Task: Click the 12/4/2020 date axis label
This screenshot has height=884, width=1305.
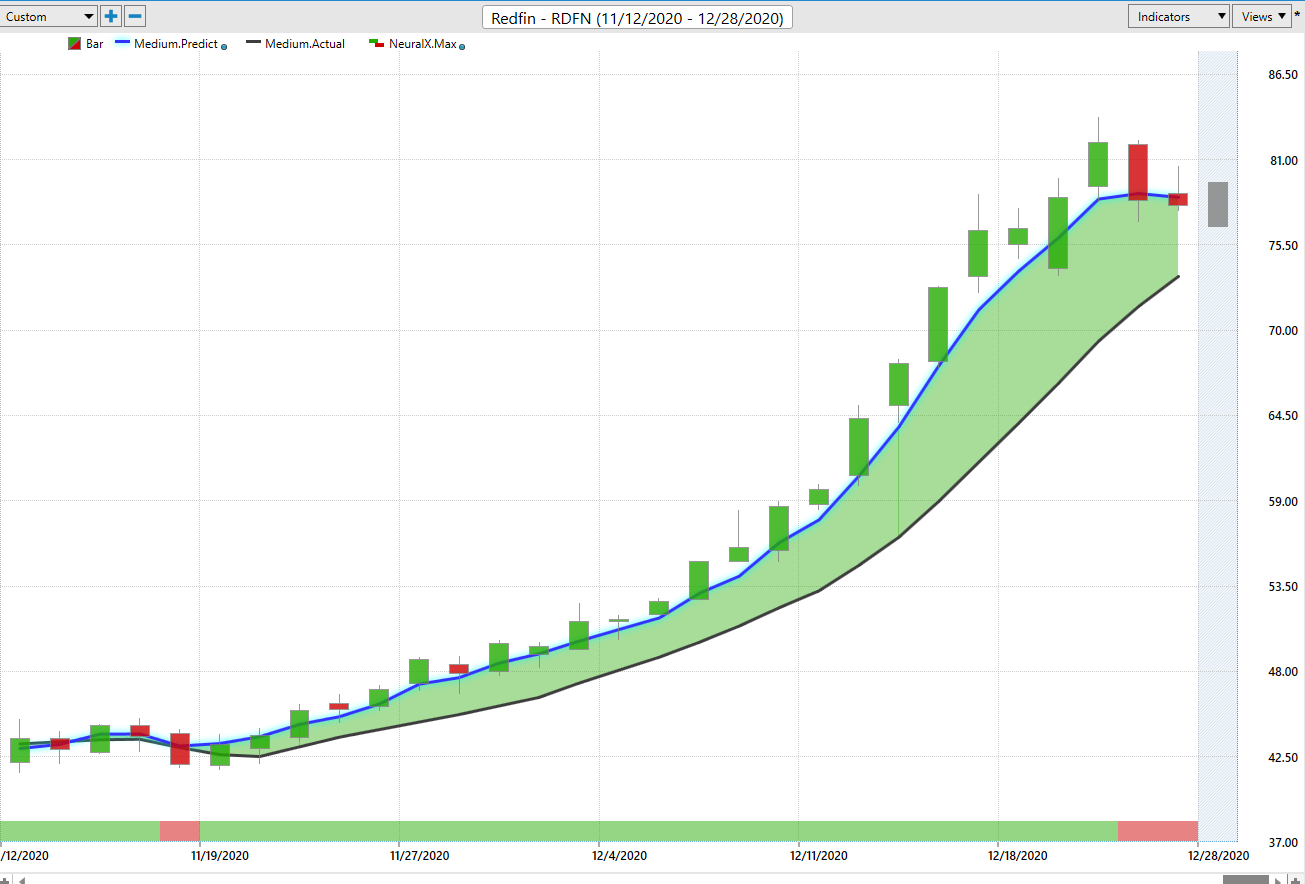Action: (620, 855)
